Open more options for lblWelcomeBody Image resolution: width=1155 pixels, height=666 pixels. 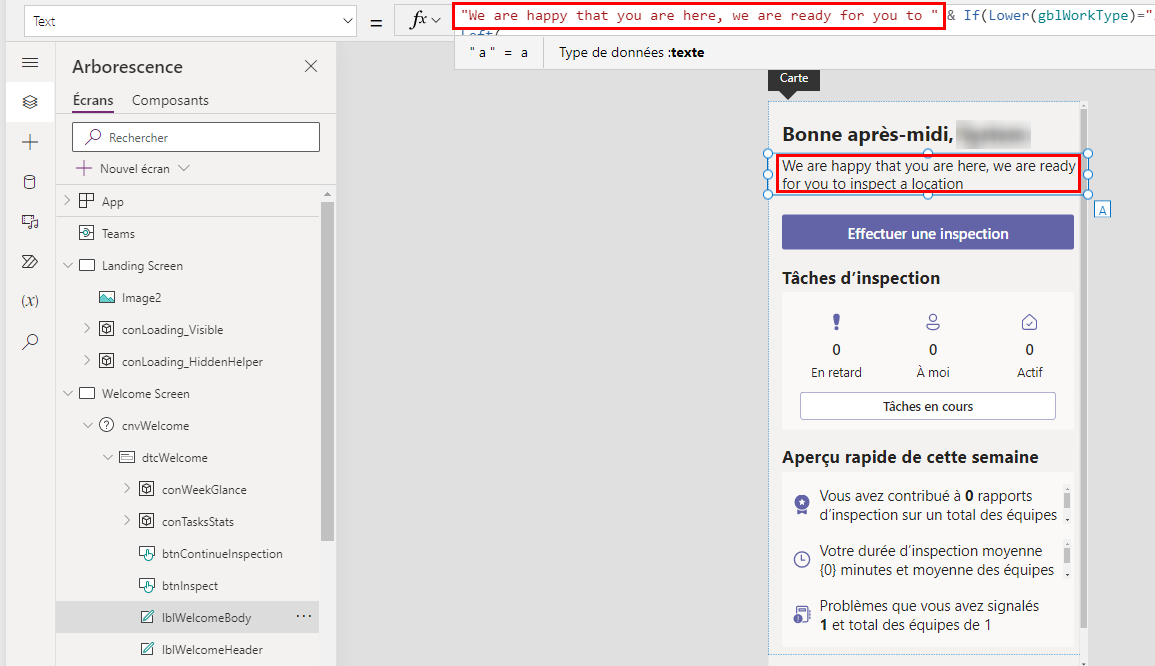303,617
